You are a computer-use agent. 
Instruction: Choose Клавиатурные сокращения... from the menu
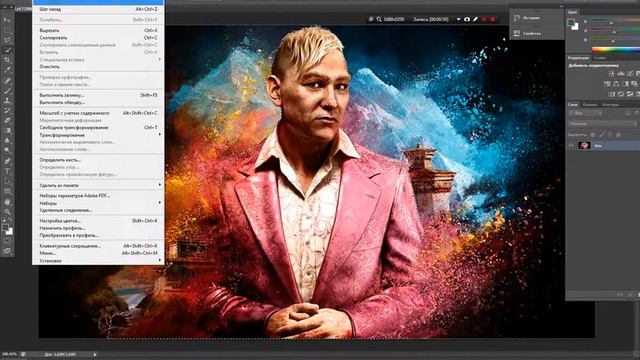[98, 246]
